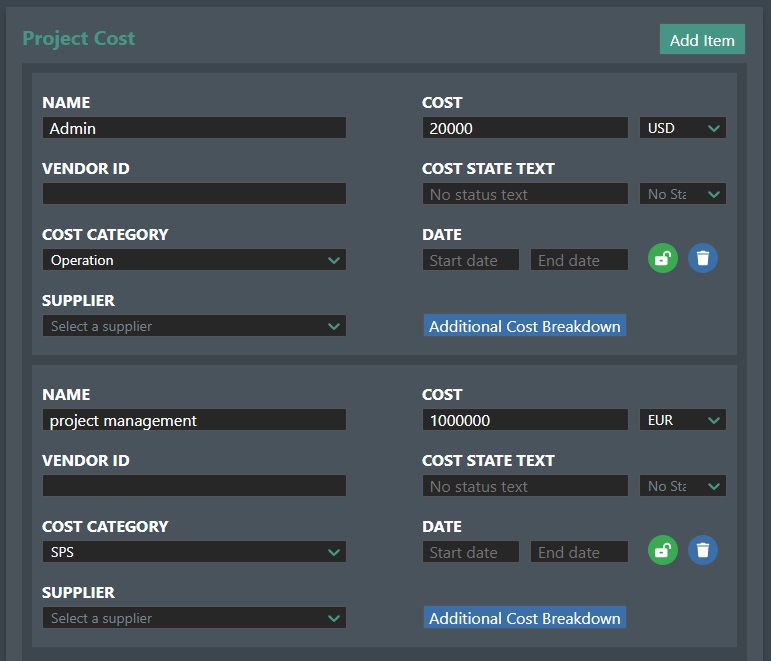The image size is (771, 661).
Task: Click the name field containing Admin
Action: 194,128
